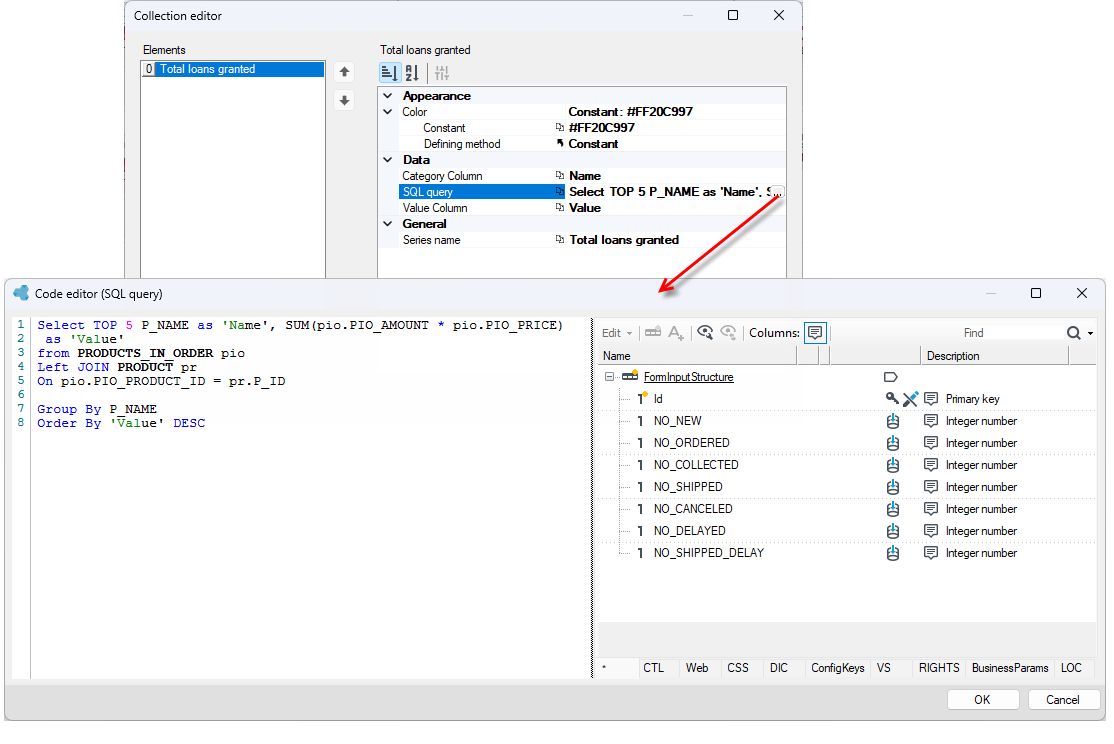
Task: Toggle alphabetical sorting in property grid
Action: click(x=412, y=72)
